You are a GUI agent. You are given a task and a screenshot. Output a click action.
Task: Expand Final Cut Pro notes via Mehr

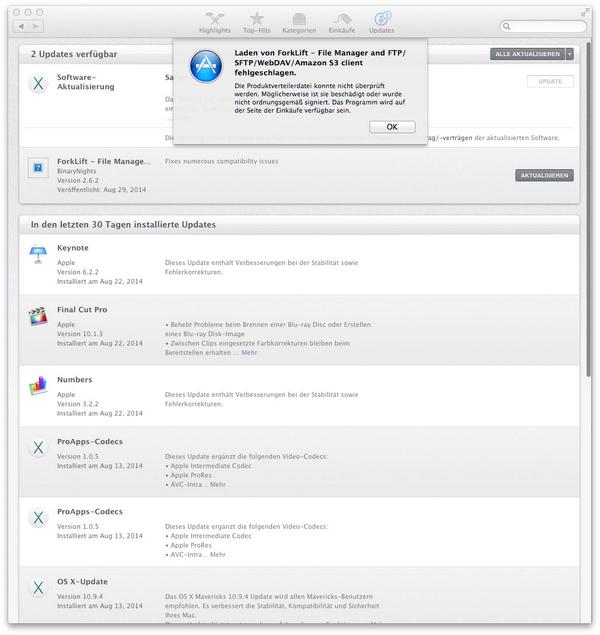tap(249, 352)
